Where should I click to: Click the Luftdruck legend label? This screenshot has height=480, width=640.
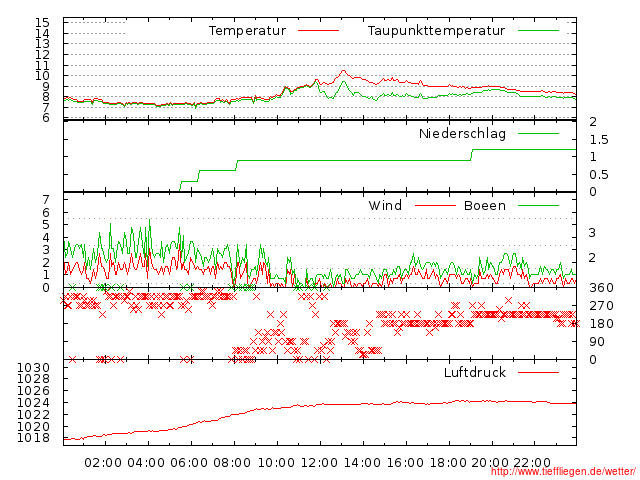click(475, 372)
